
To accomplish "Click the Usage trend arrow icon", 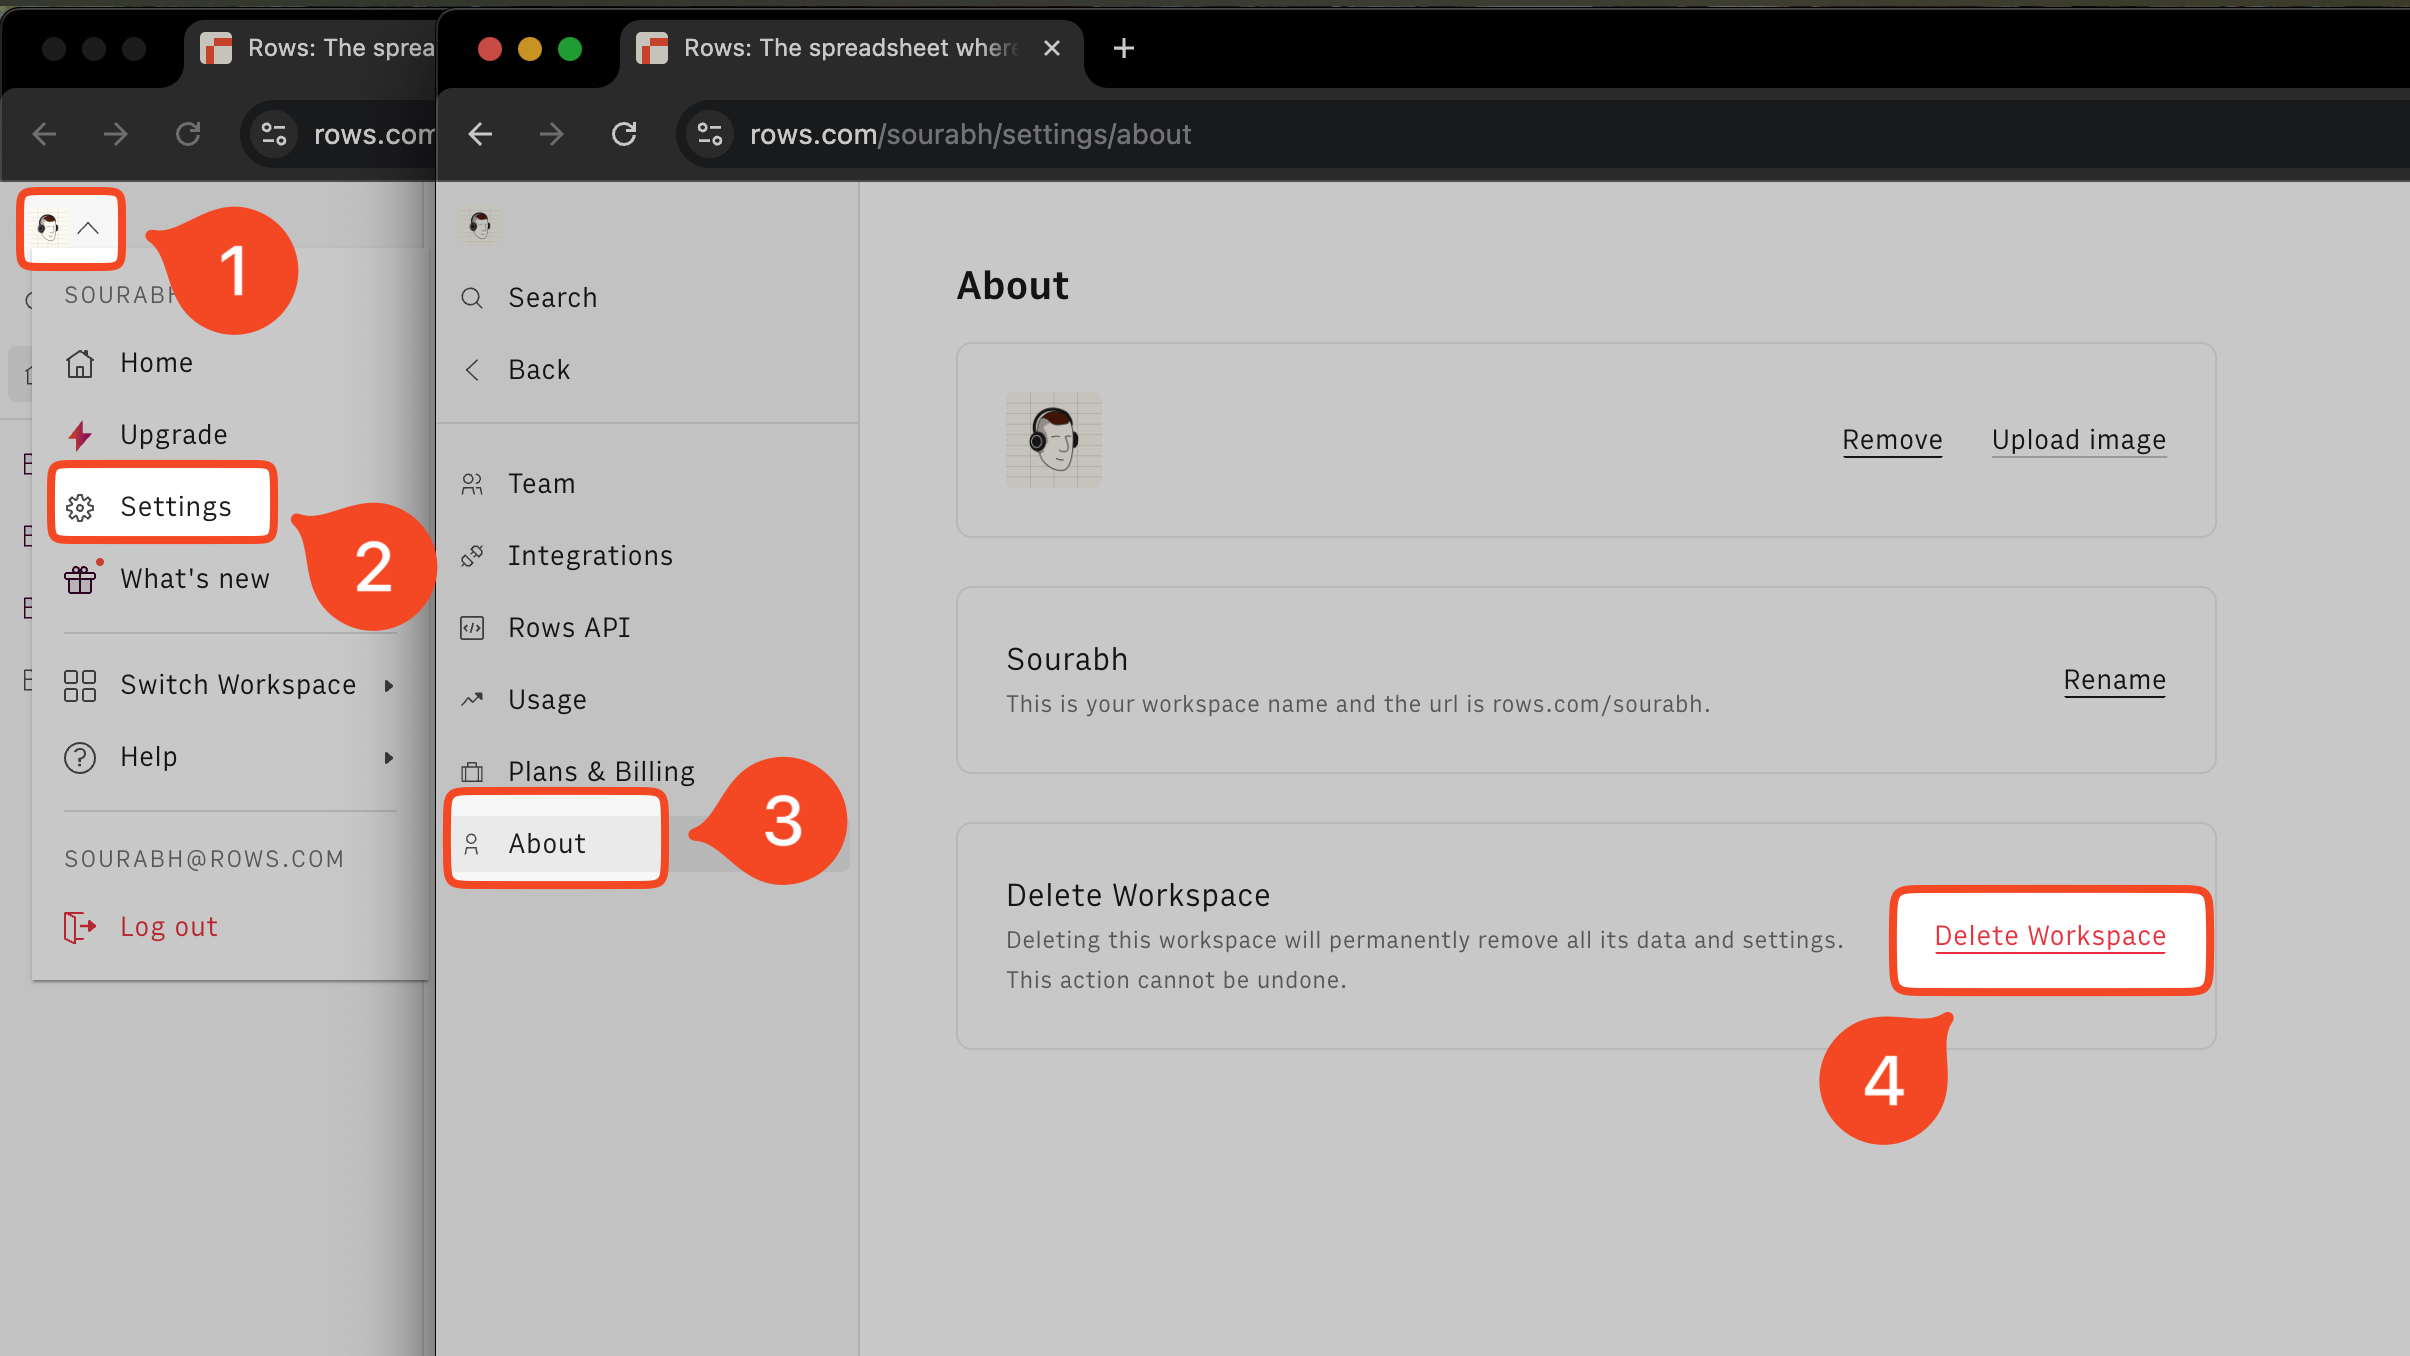I will (x=472, y=700).
